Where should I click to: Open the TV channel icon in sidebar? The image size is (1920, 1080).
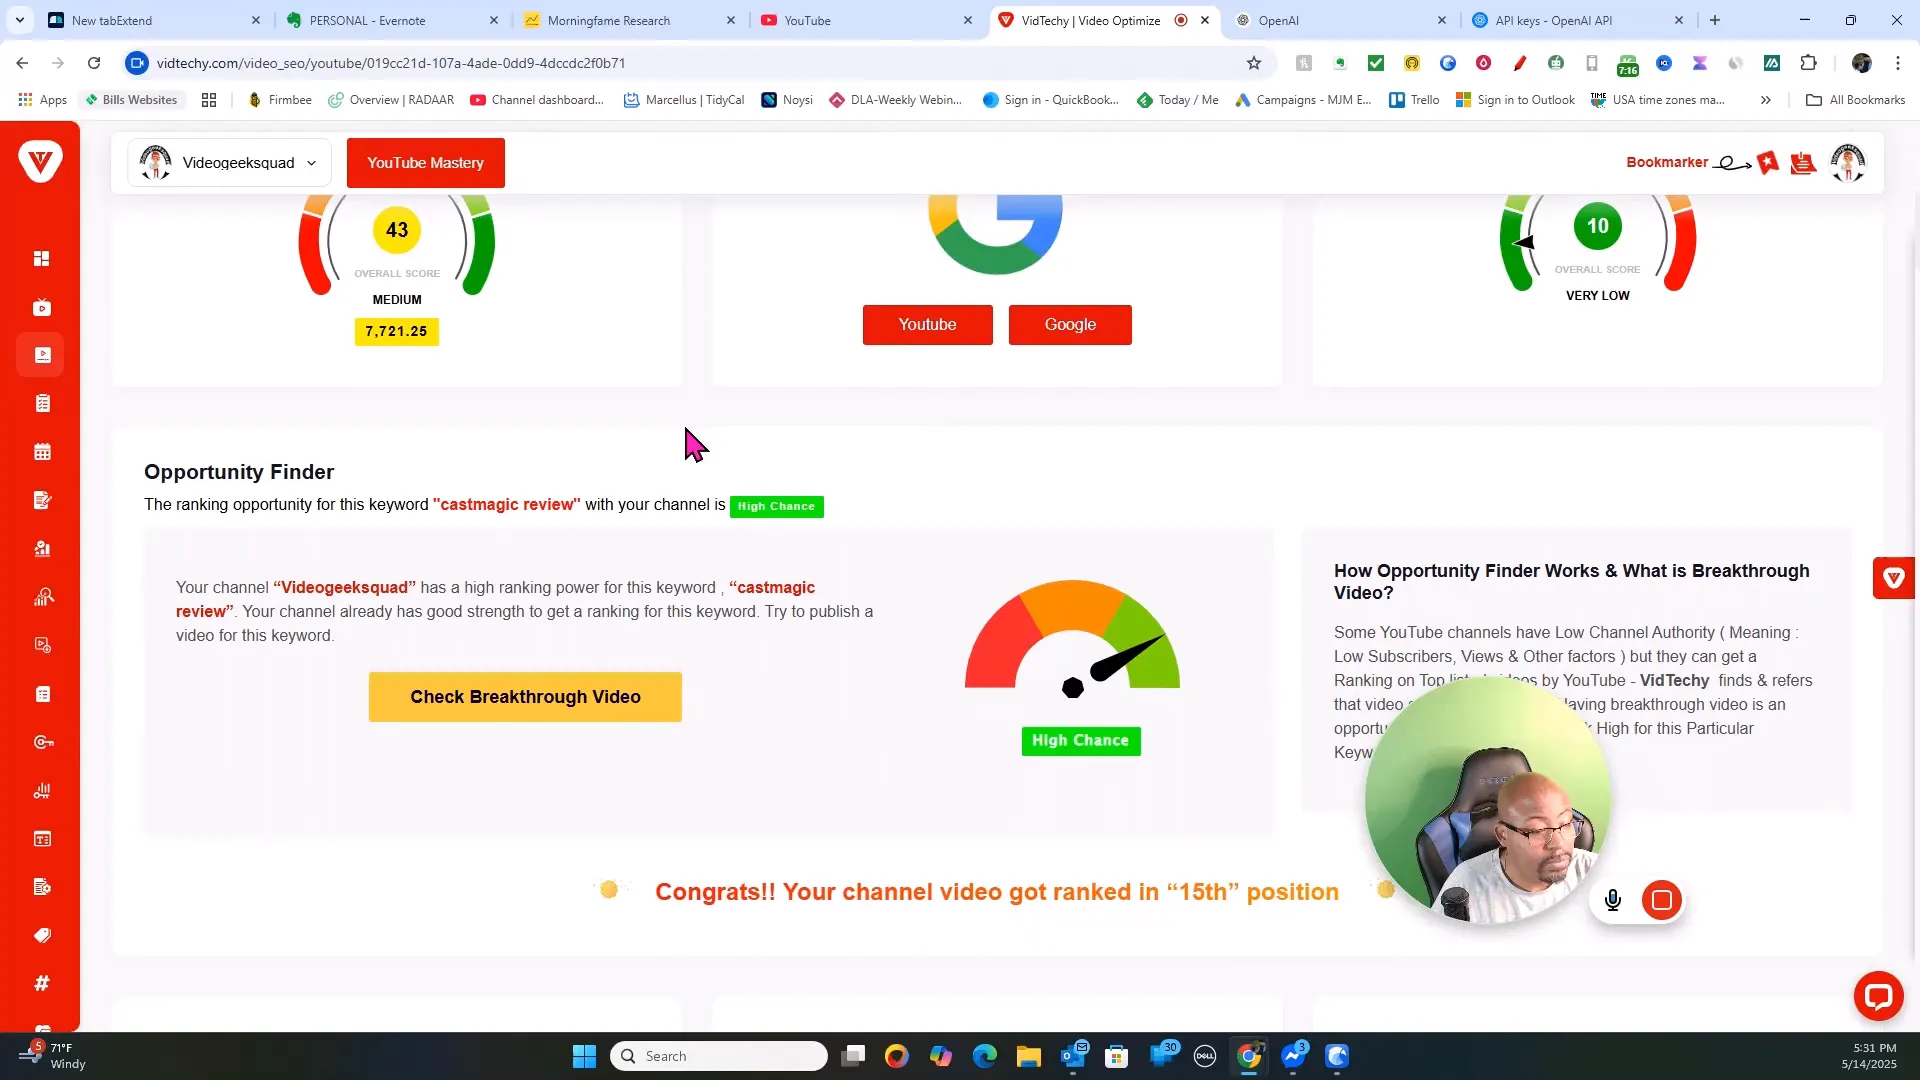tap(42, 307)
